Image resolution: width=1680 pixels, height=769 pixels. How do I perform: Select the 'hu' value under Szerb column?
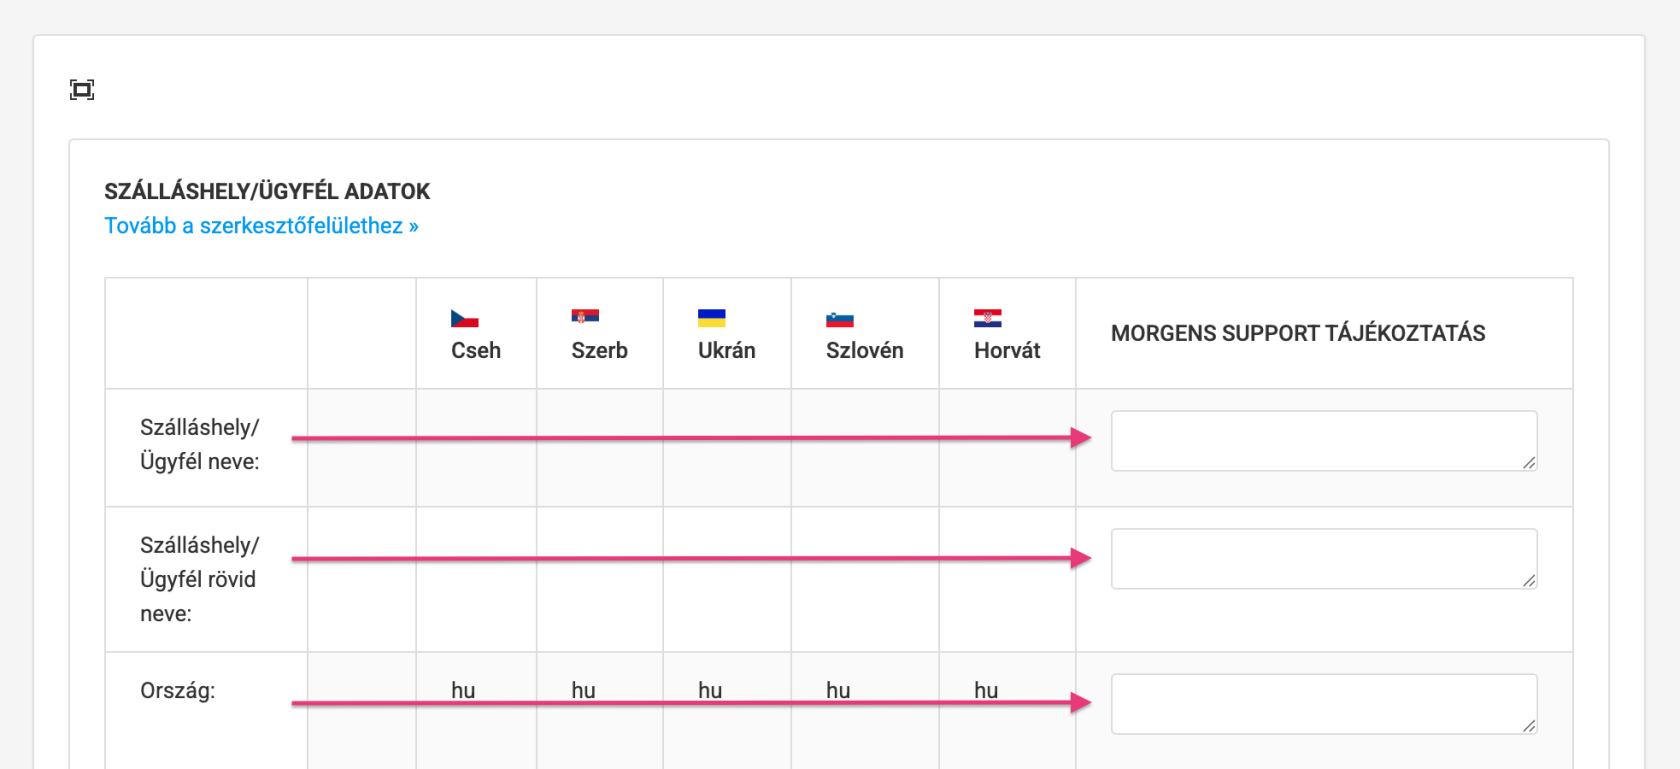pyautogui.click(x=583, y=689)
